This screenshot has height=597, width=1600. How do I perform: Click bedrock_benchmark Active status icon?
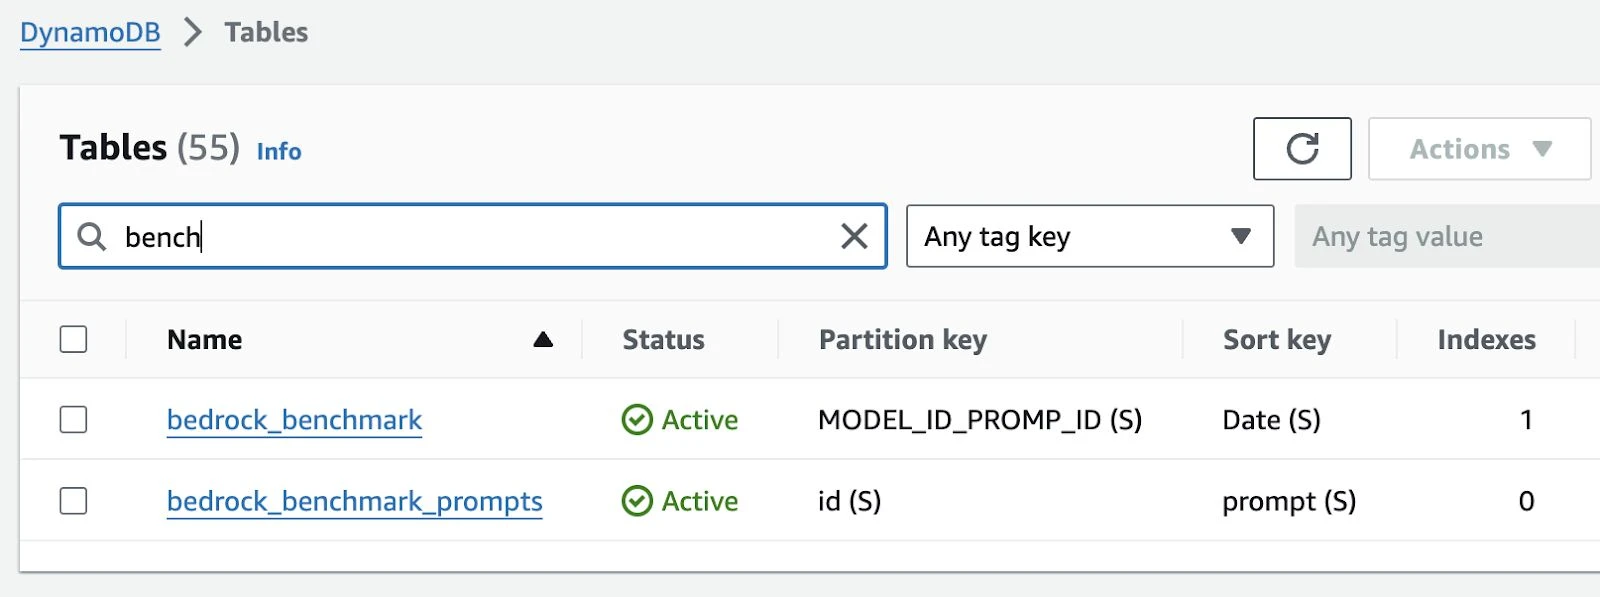click(637, 420)
